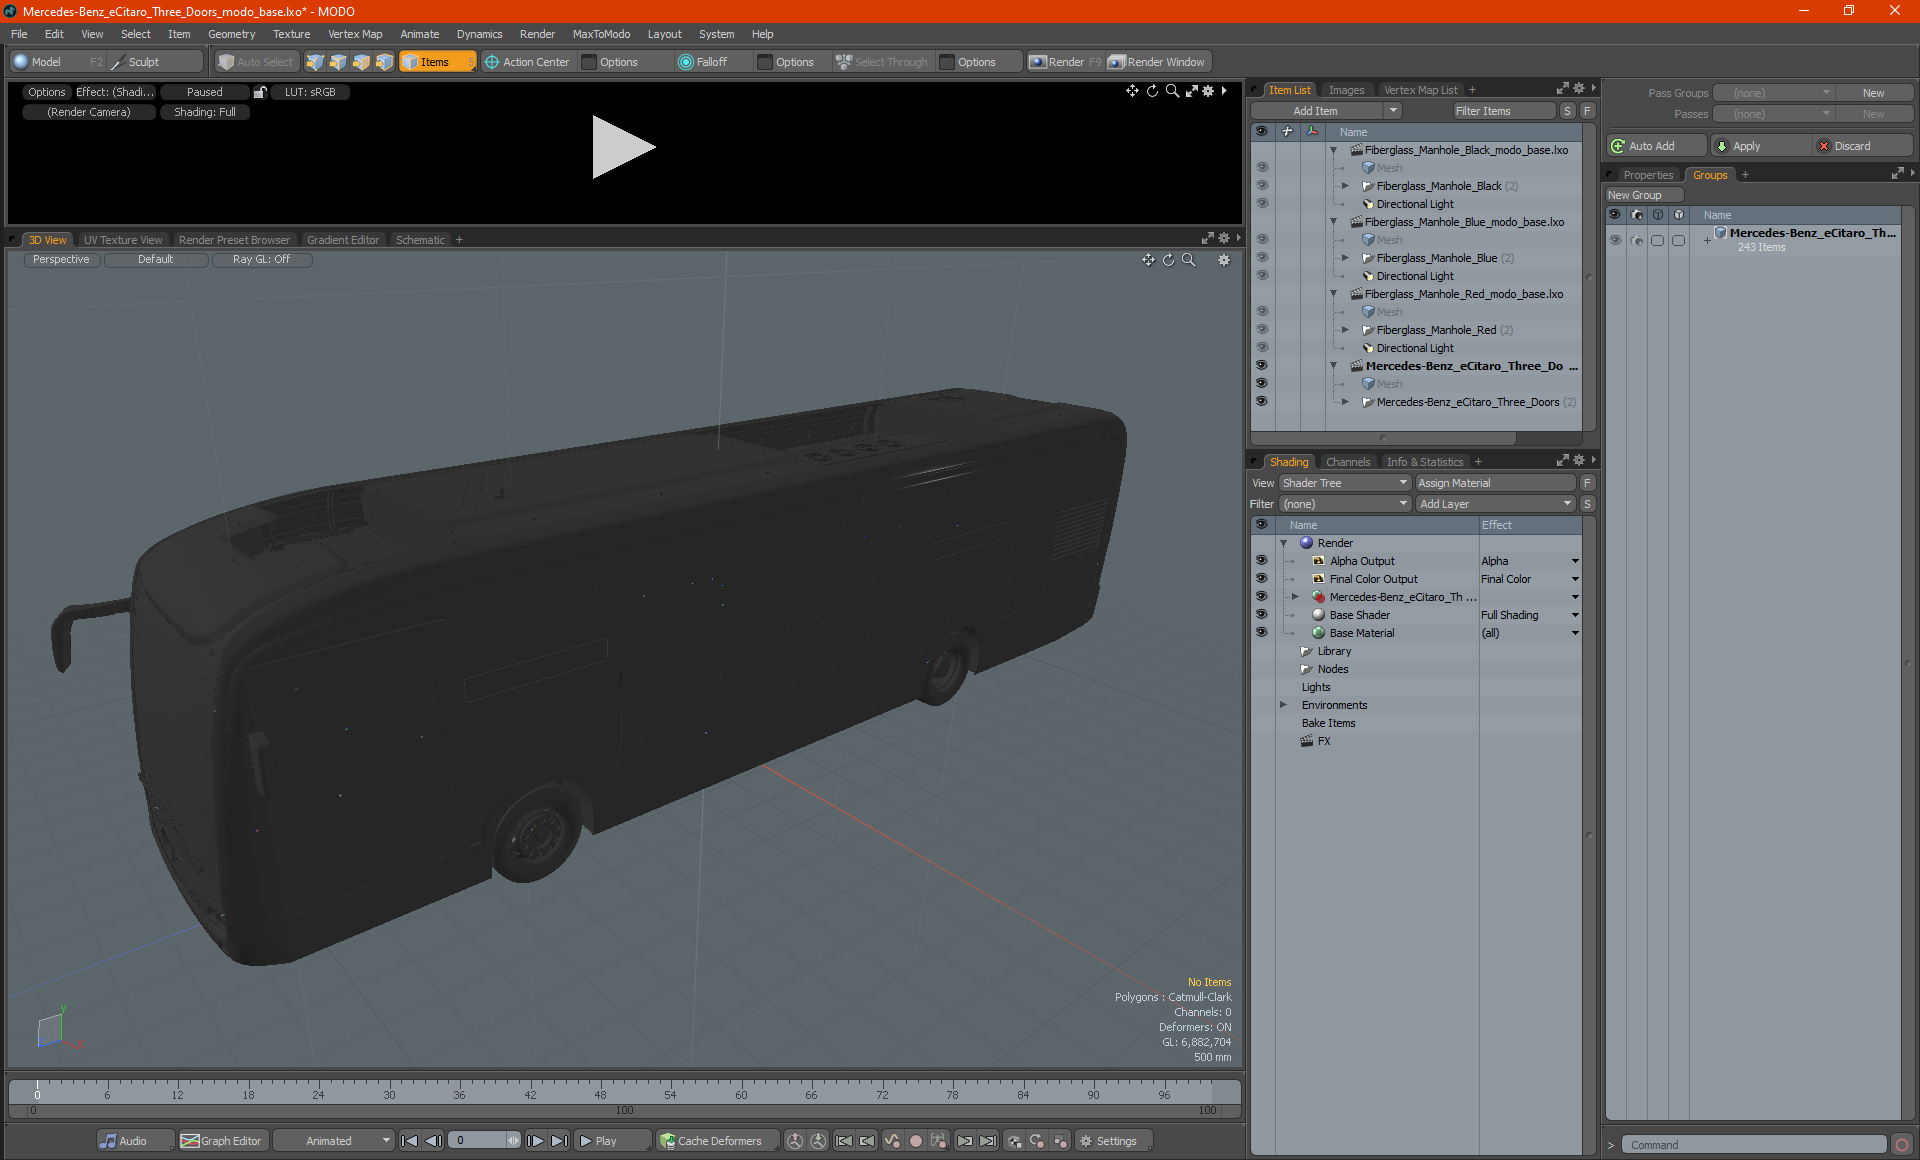Viewport: 1920px width, 1160px height.
Task: Switch to the UV Texture View tab
Action: coord(122,240)
